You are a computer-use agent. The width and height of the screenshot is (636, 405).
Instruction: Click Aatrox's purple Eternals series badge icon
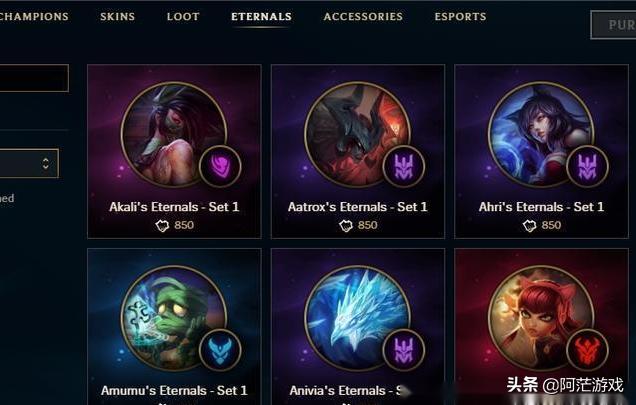404,166
